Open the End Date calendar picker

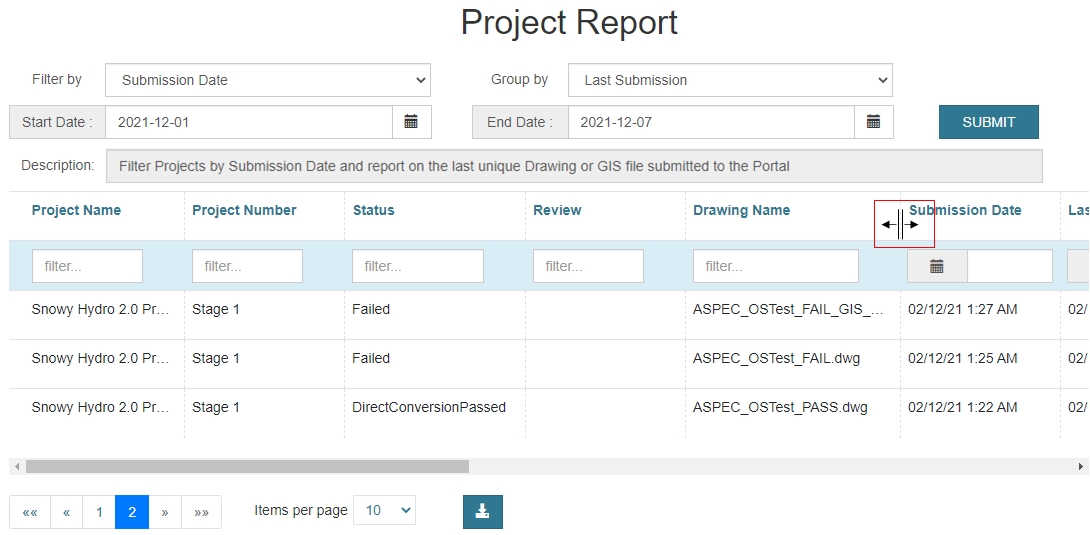point(873,122)
